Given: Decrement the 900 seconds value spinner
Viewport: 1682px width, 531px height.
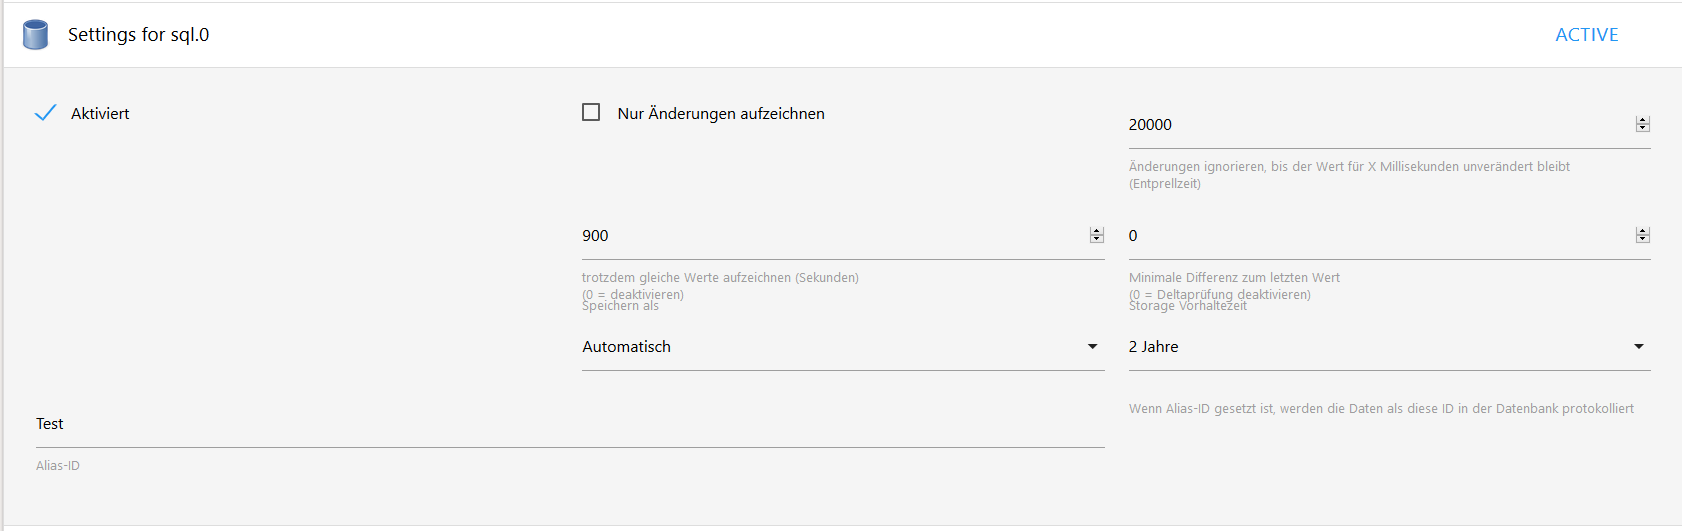Looking at the screenshot, I should pos(1097,239).
